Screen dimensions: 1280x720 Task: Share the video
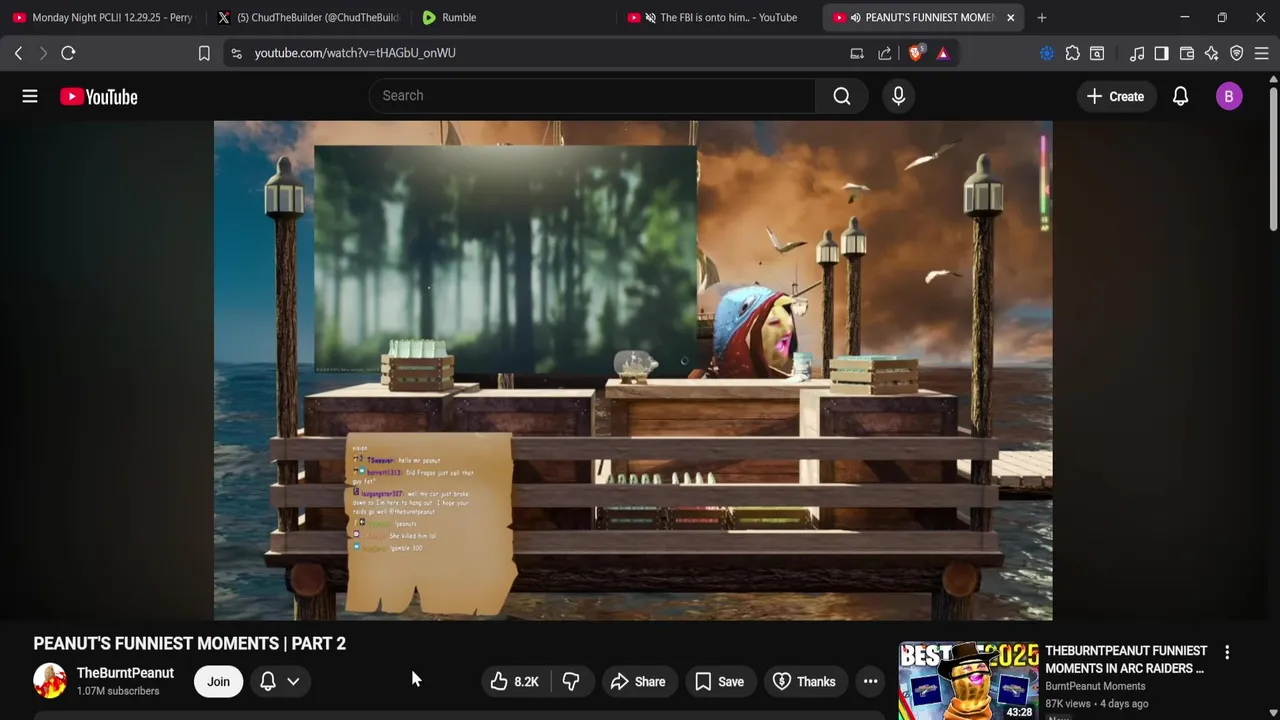(x=638, y=682)
